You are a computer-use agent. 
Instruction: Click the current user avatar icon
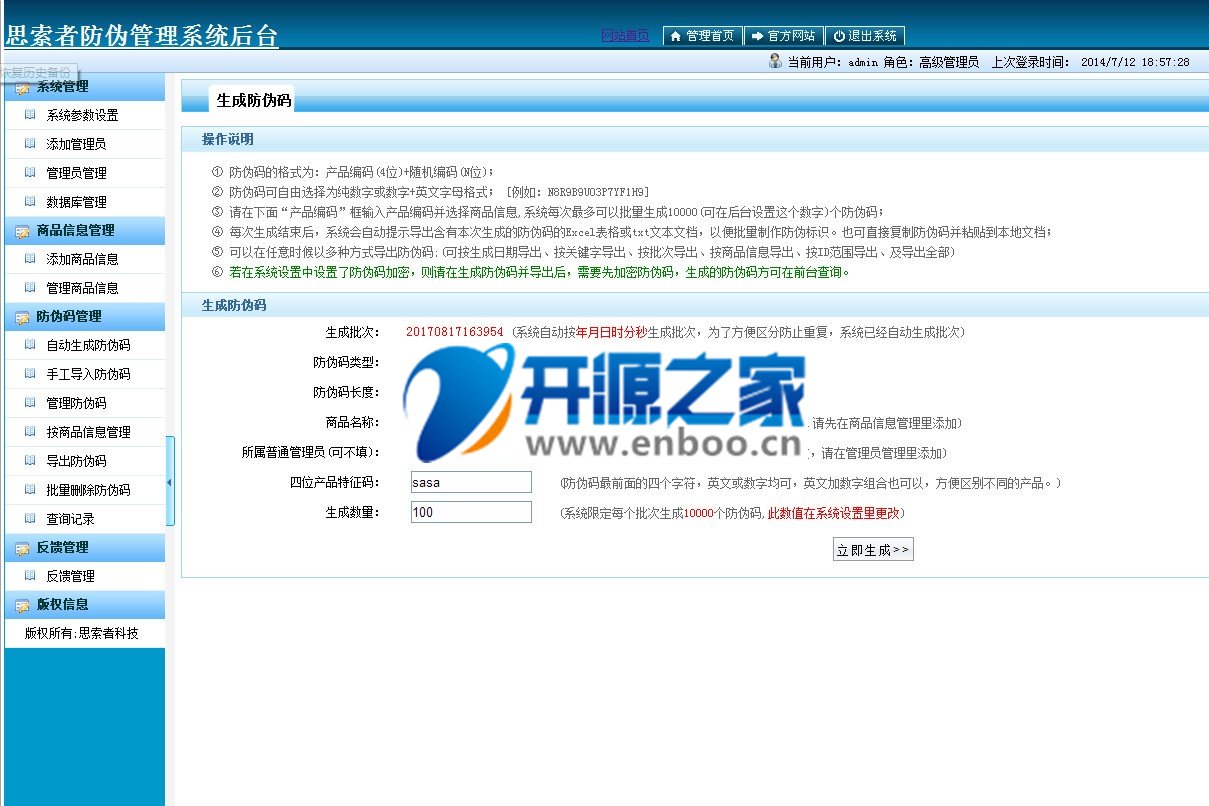click(775, 61)
